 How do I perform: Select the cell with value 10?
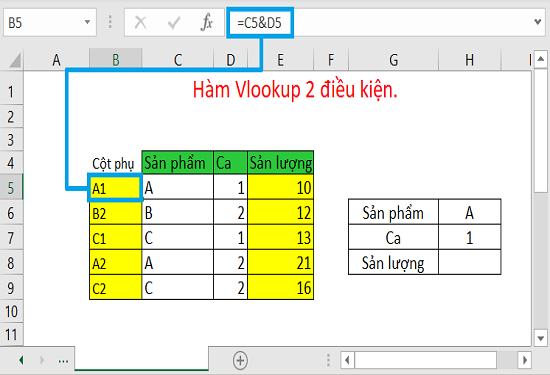(281, 187)
